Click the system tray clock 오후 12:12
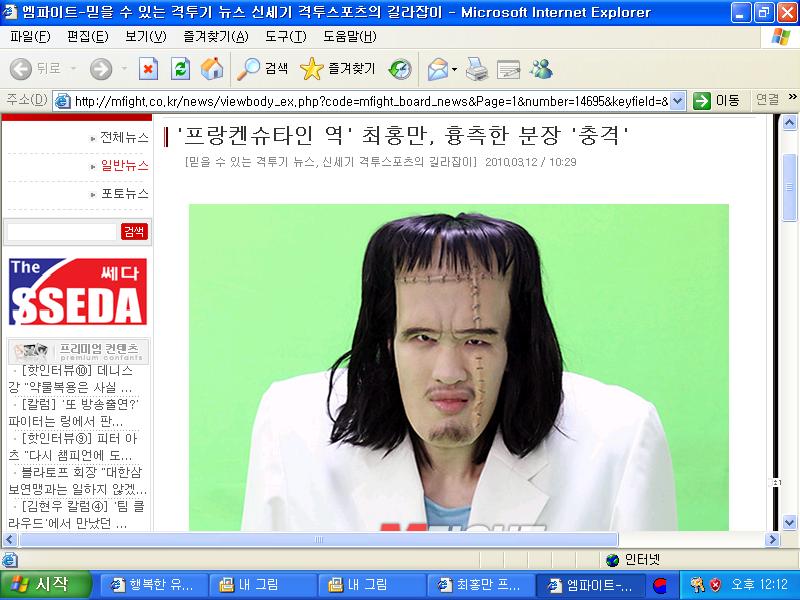Viewport: 800px width, 600px height. [759, 585]
